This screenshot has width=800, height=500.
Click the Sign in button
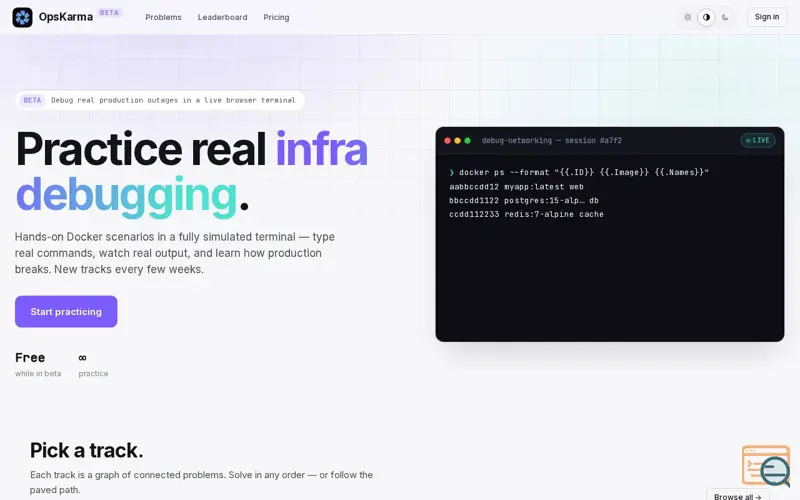pyautogui.click(x=767, y=17)
